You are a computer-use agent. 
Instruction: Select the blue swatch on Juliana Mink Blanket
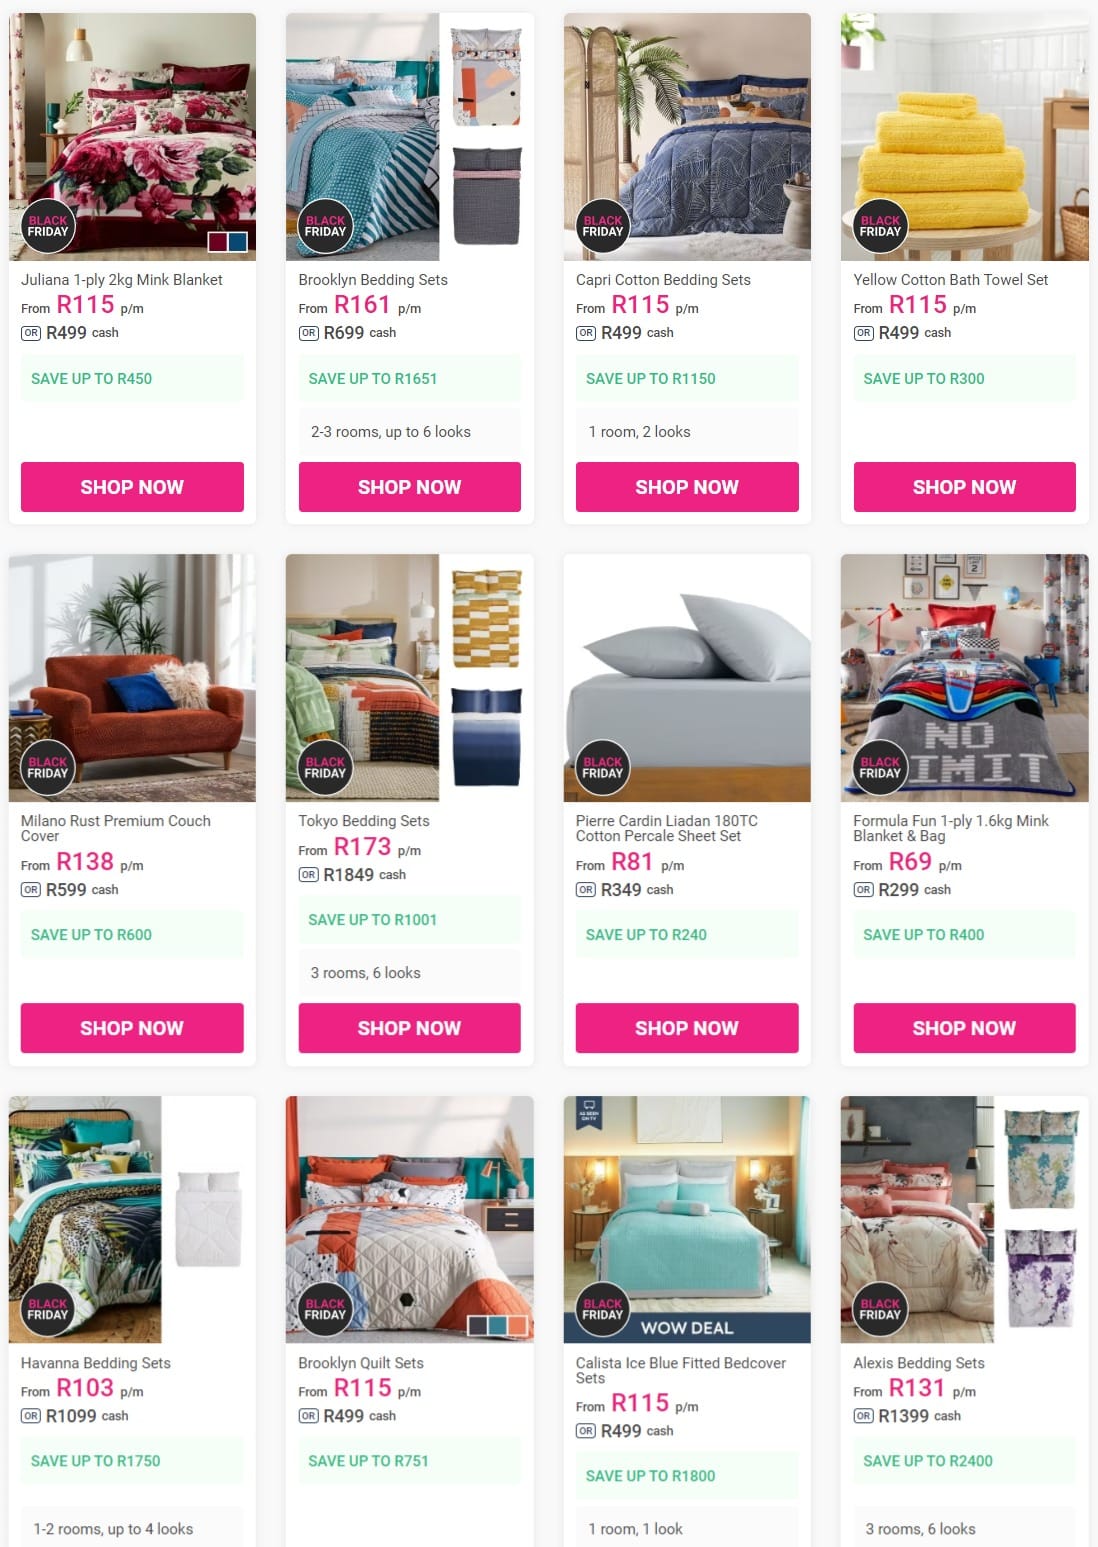[237, 242]
